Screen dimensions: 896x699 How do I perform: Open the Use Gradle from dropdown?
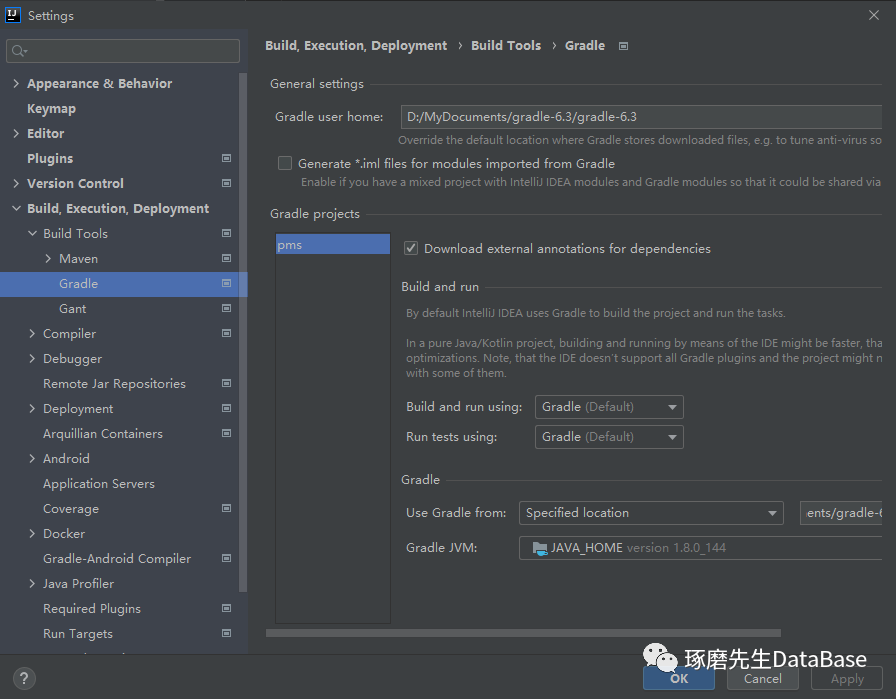pyautogui.click(x=651, y=513)
